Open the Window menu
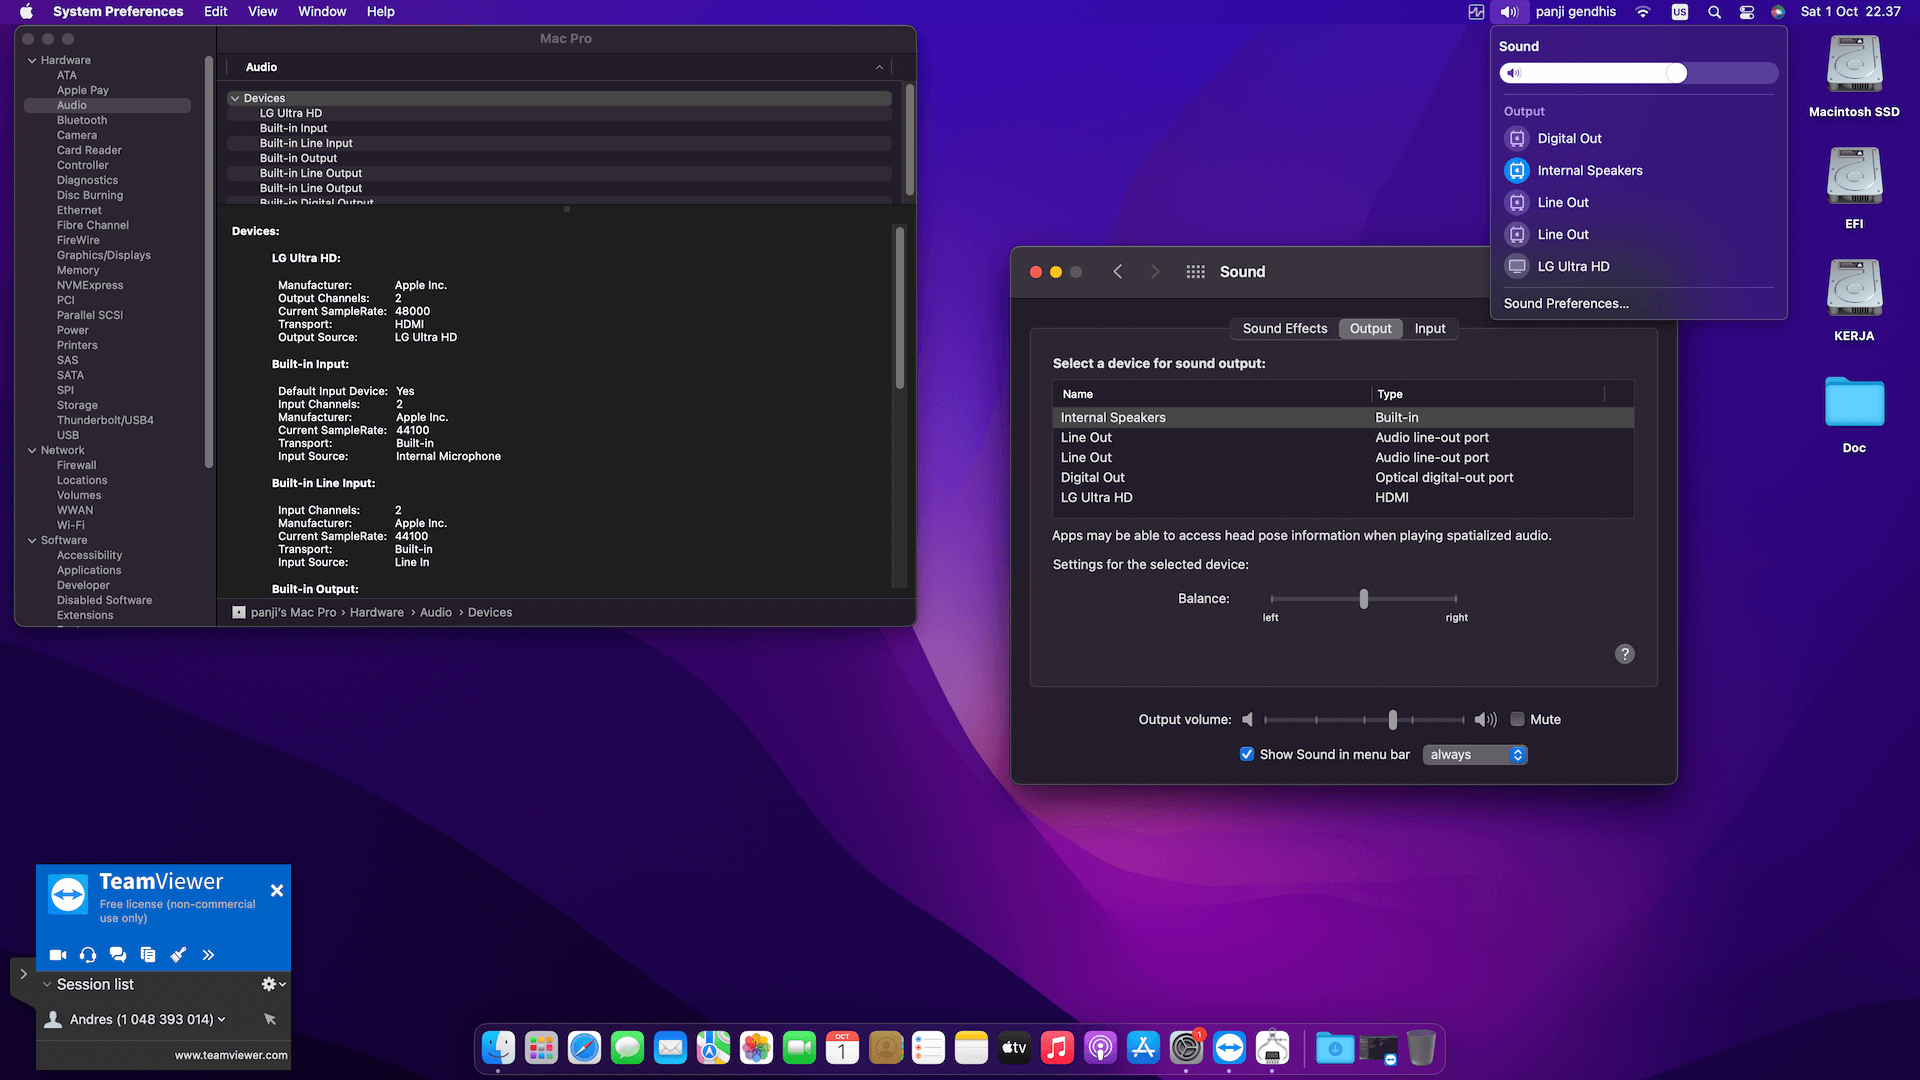 coord(322,12)
